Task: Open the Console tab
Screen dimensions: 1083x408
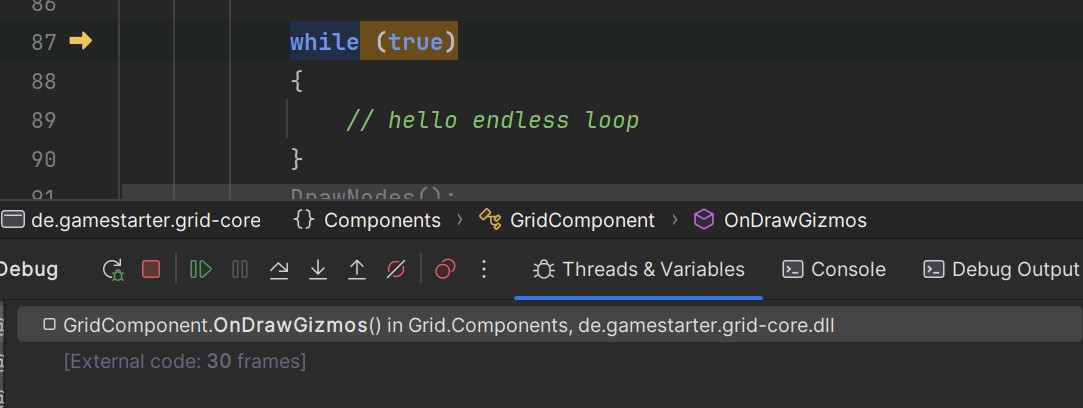Action: pyautogui.click(x=834, y=269)
